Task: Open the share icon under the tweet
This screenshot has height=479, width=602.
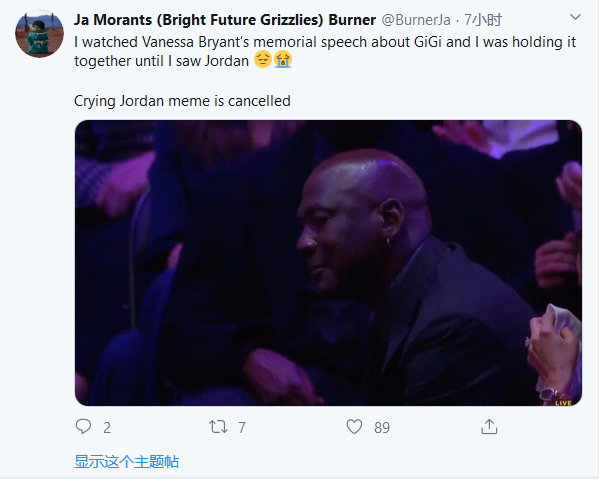Action: click(x=489, y=427)
